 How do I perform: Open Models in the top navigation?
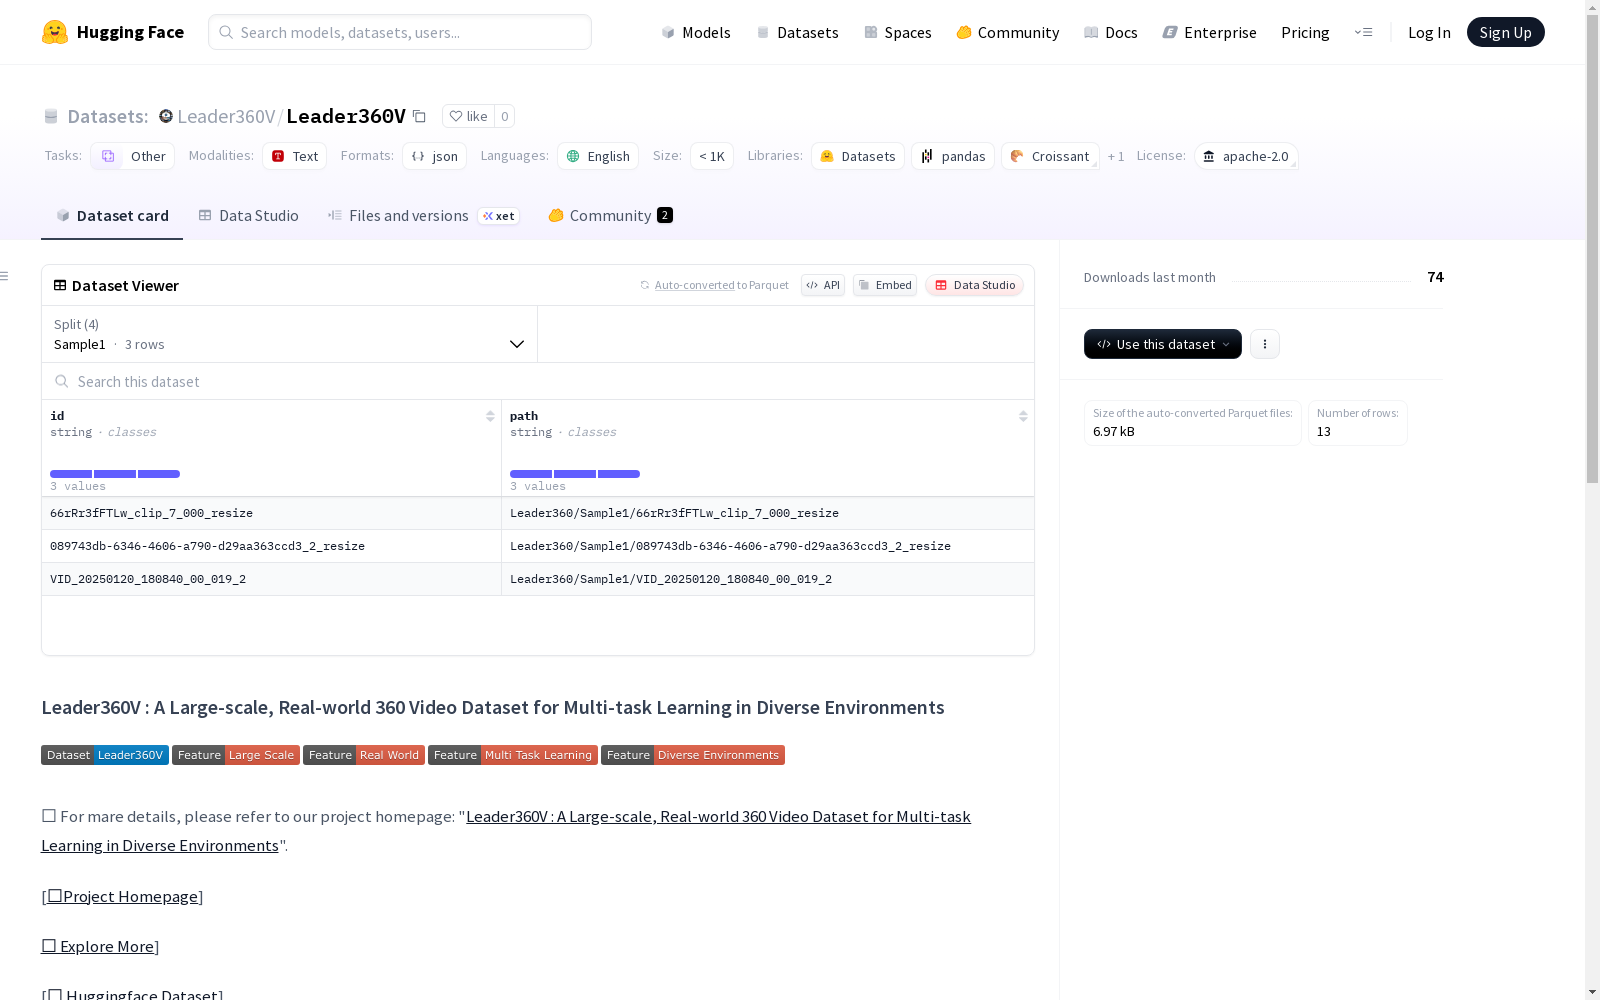pyautogui.click(x=696, y=32)
